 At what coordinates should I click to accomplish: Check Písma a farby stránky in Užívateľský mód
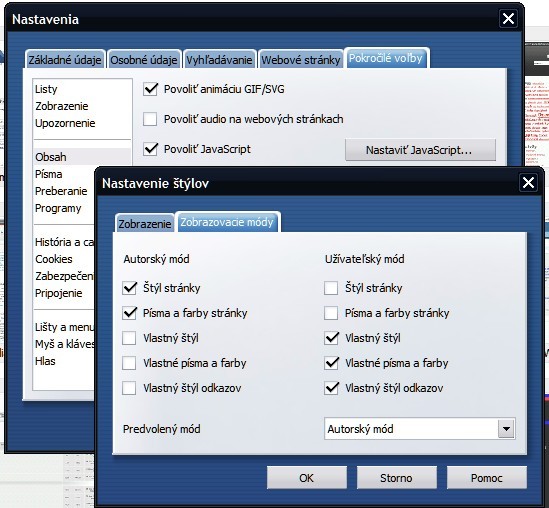(x=331, y=313)
